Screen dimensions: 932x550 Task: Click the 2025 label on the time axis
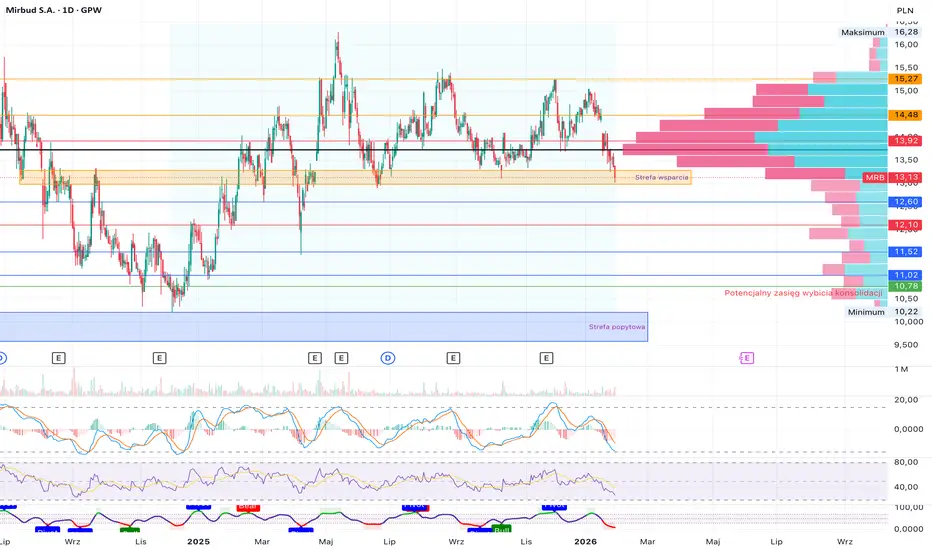tap(199, 542)
